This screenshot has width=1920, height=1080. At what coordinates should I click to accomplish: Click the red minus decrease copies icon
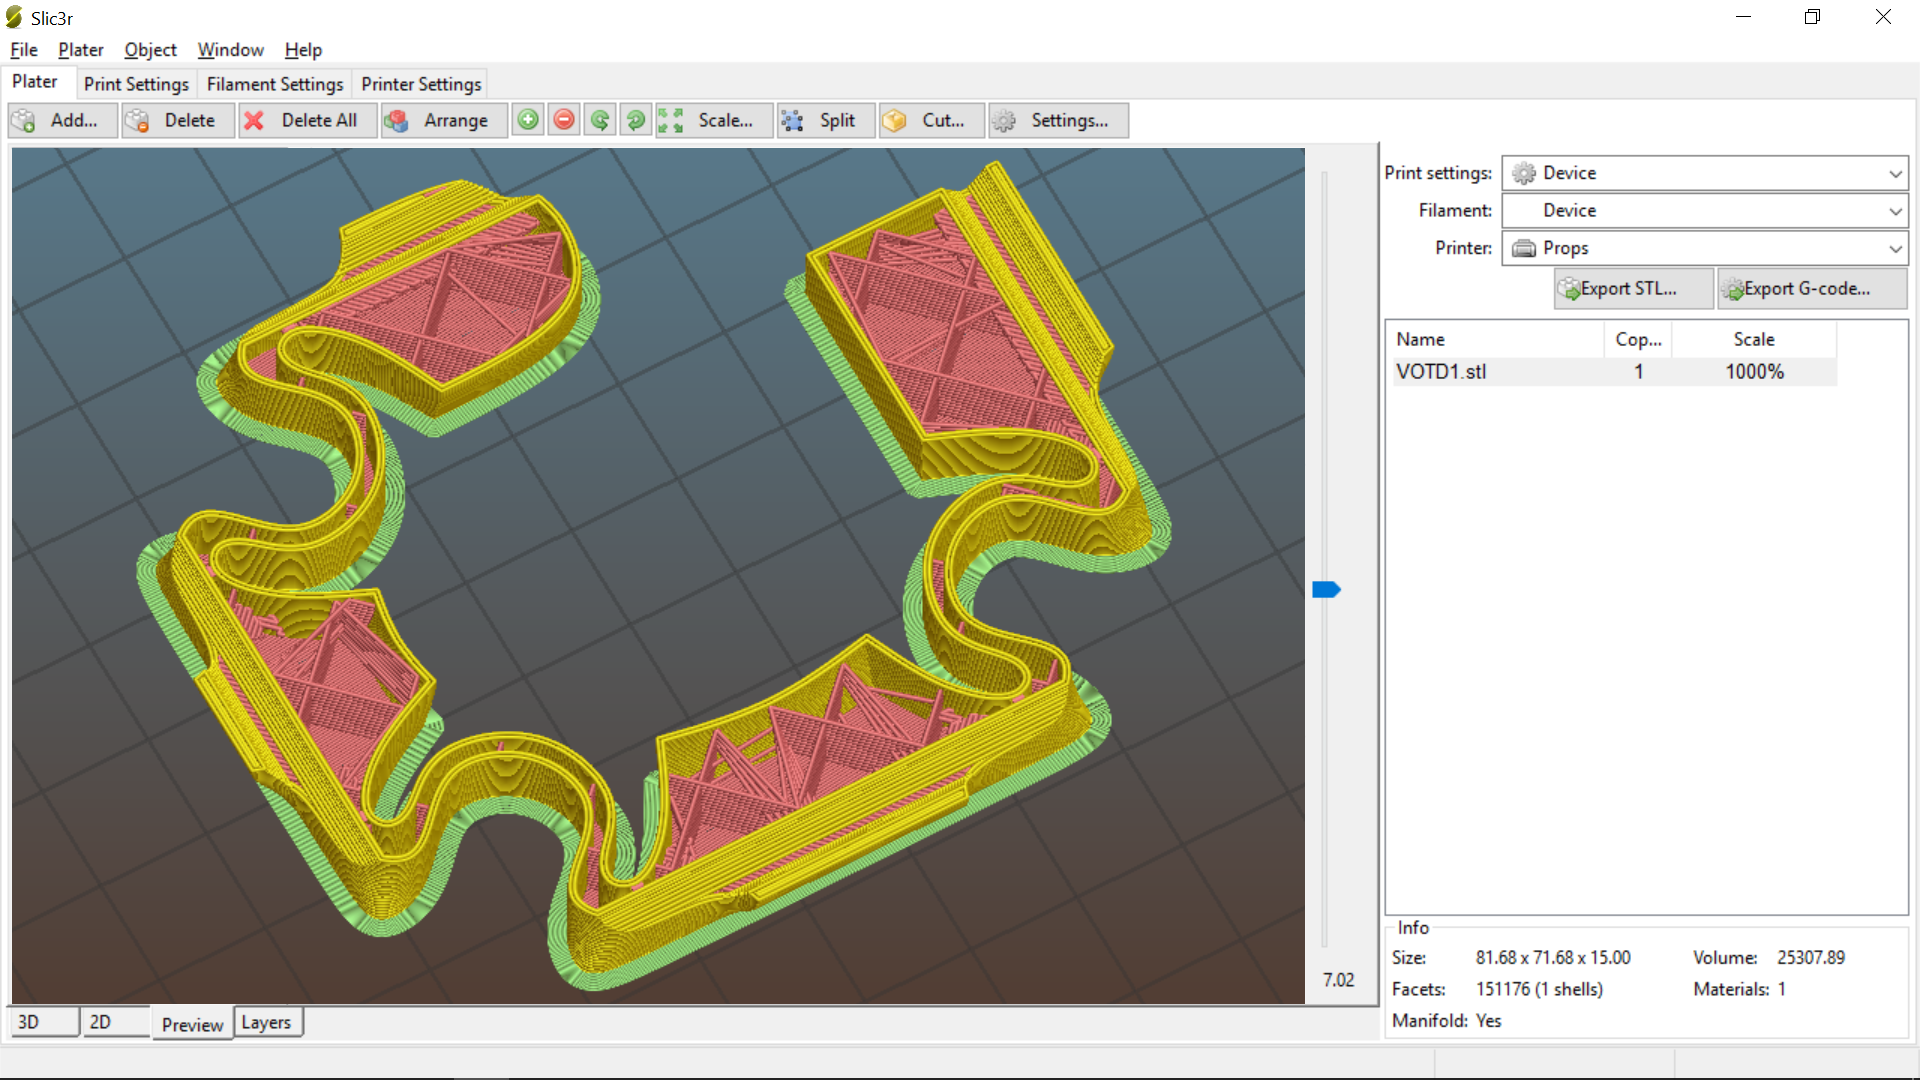(564, 120)
